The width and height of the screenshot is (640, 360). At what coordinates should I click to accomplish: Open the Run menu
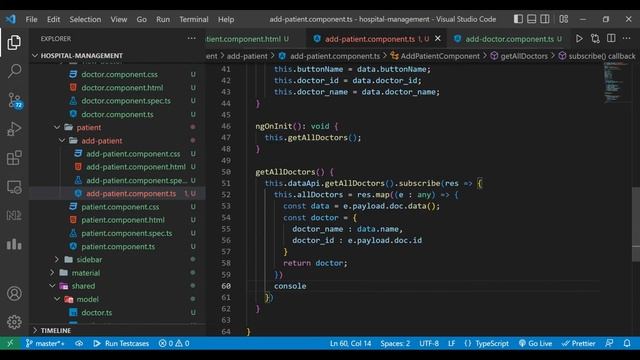(163, 19)
